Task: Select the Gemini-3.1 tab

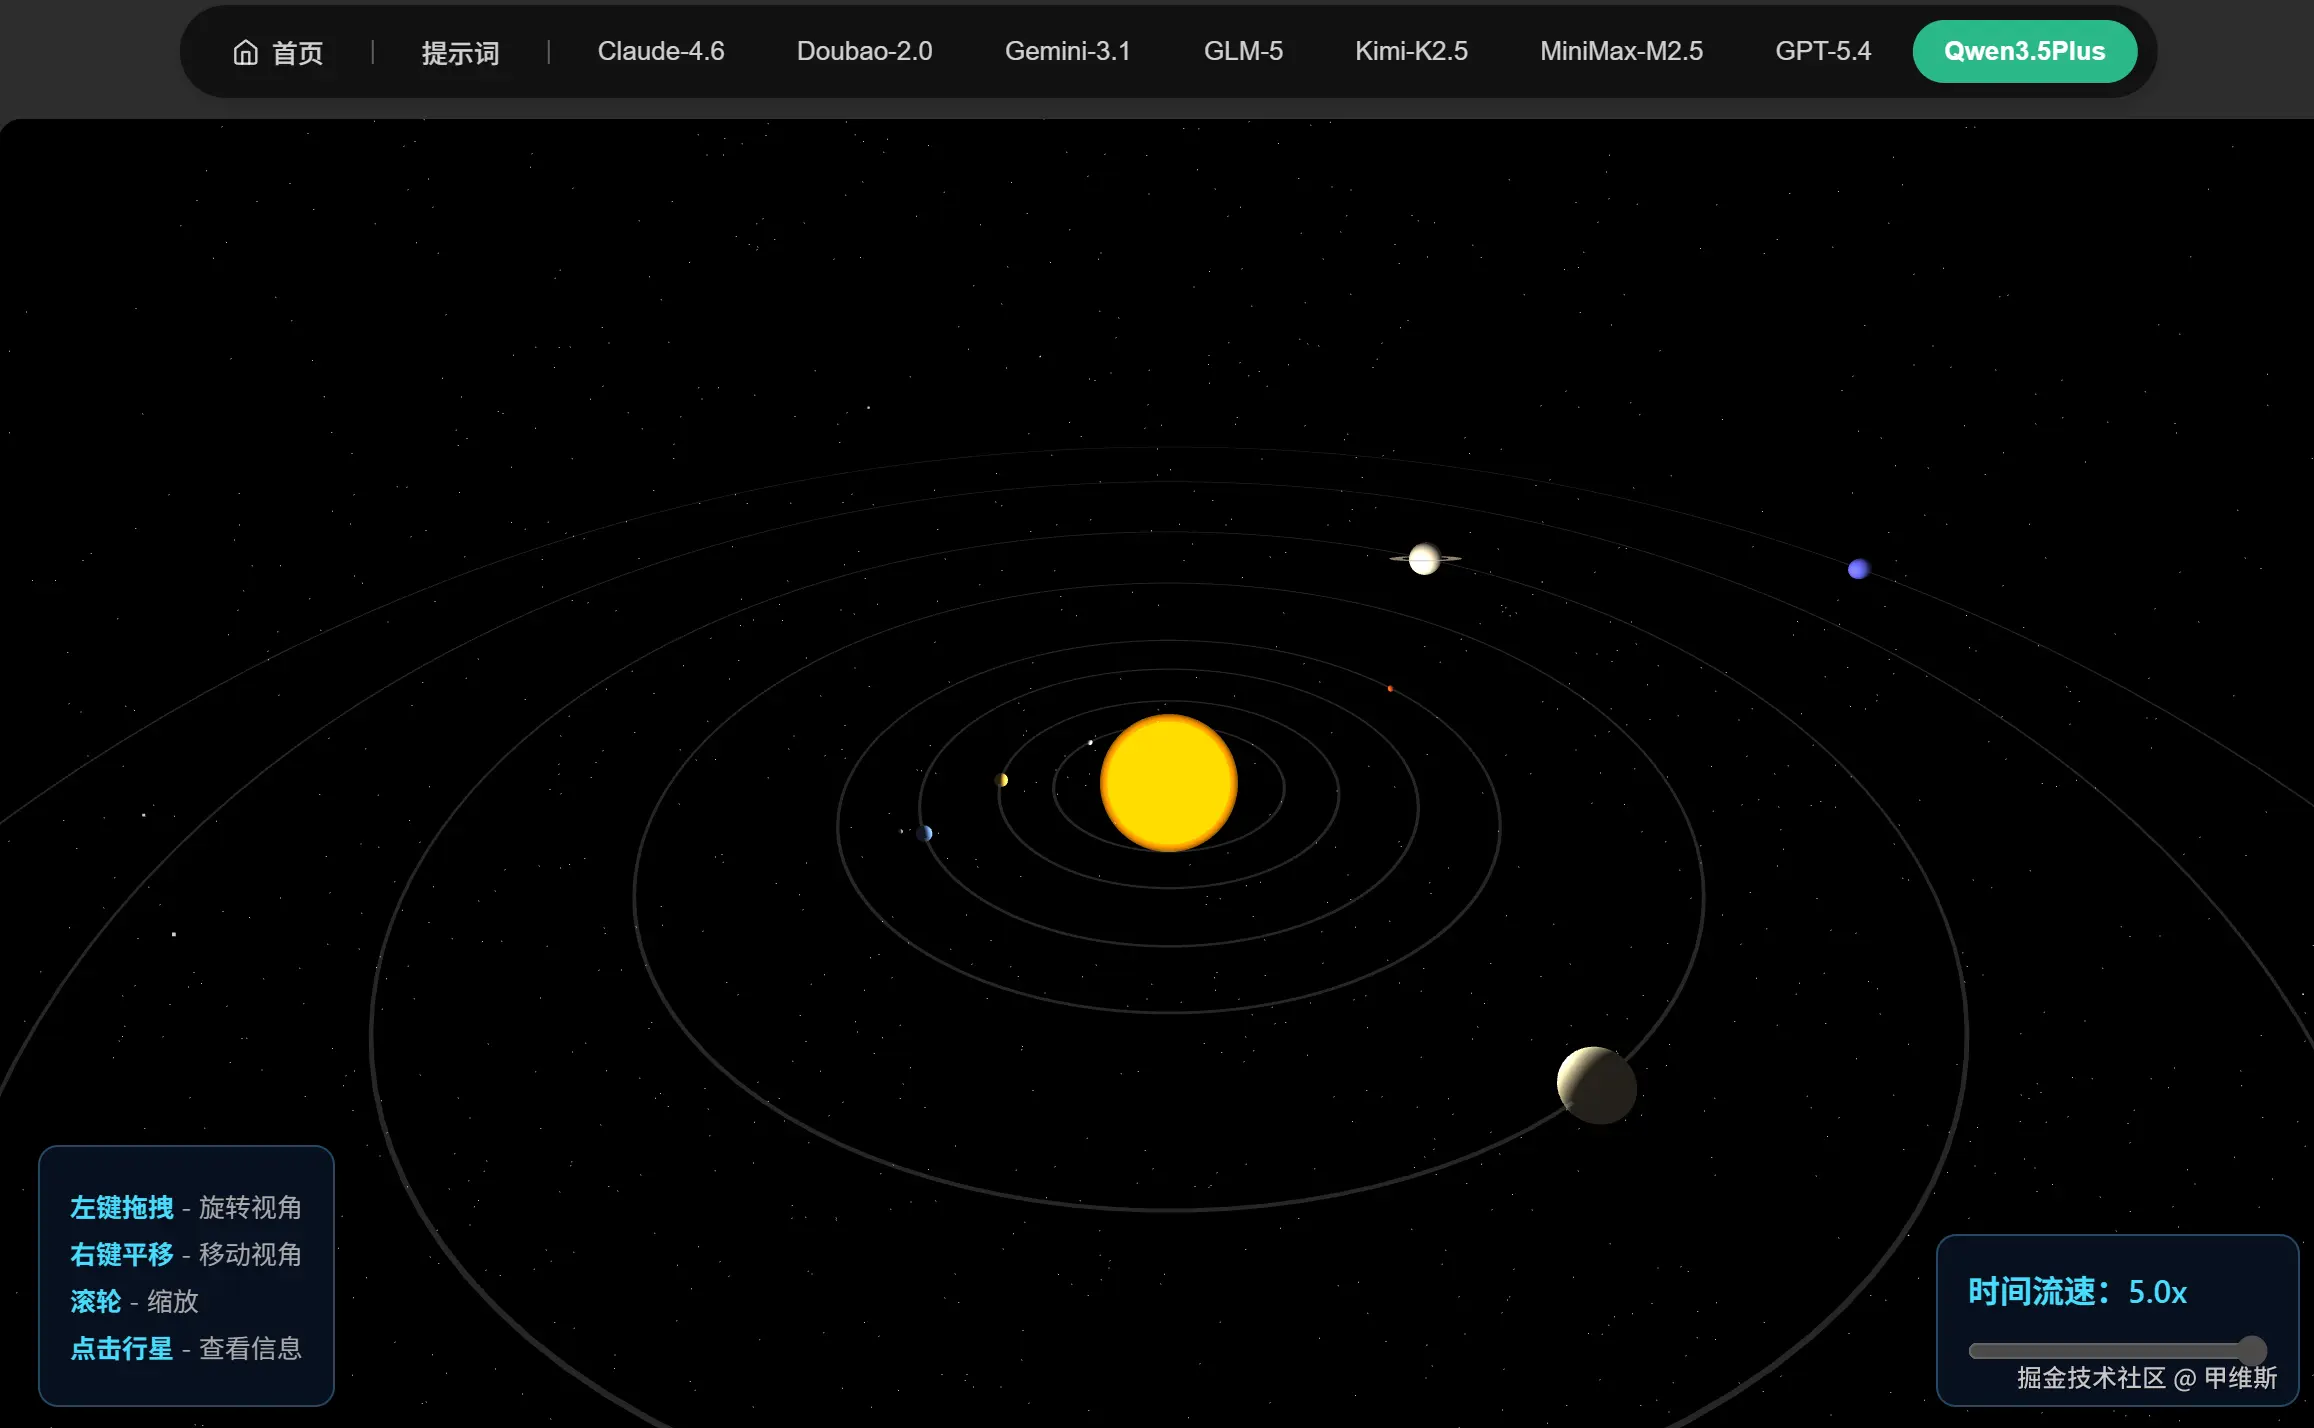Action: 1067,51
